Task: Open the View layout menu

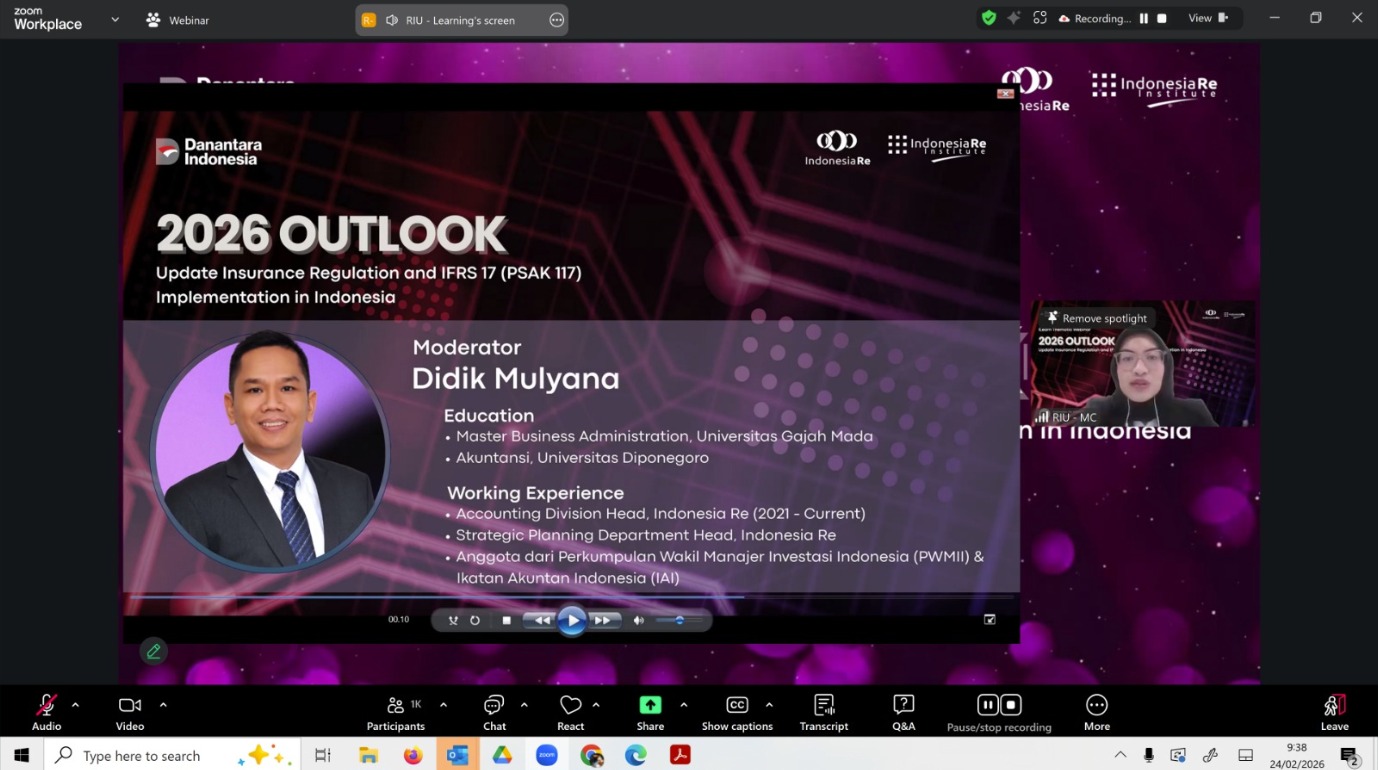Action: 1207,18
